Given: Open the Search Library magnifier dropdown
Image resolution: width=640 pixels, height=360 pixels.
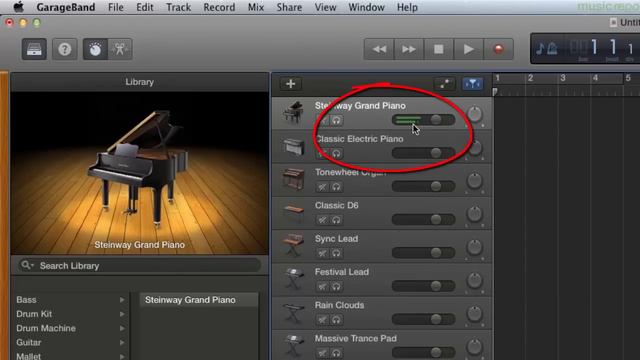Looking at the screenshot, I should 27,265.
